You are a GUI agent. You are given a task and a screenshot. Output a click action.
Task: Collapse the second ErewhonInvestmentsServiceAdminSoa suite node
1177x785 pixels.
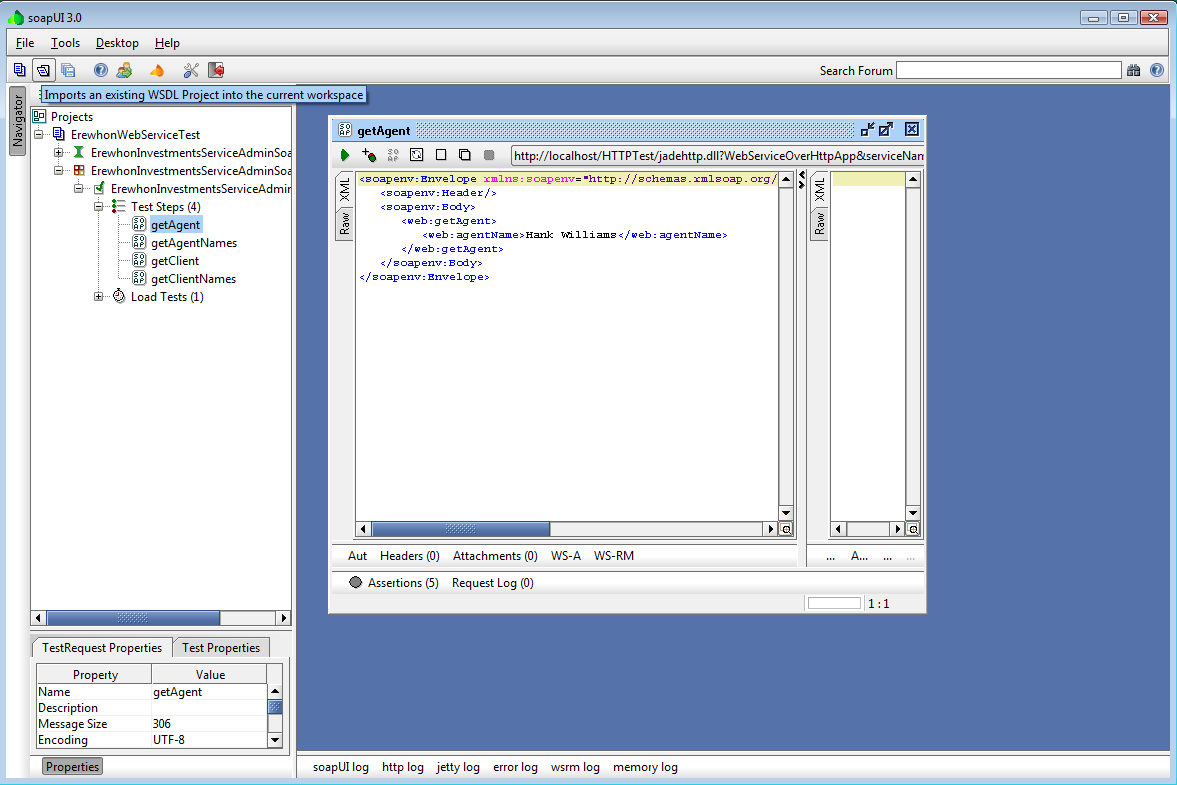pyautogui.click(x=59, y=170)
